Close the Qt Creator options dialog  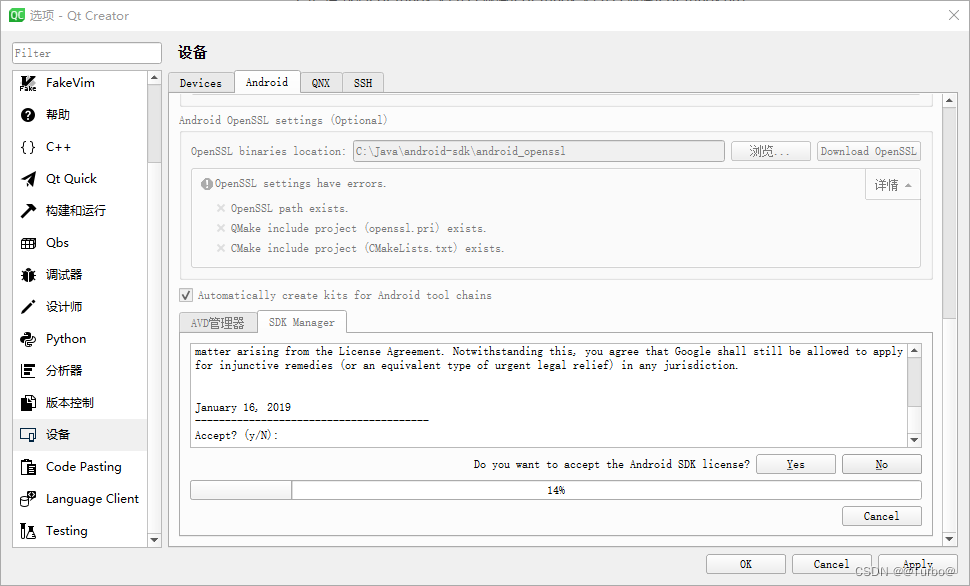pyautogui.click(x=954, y=15)
